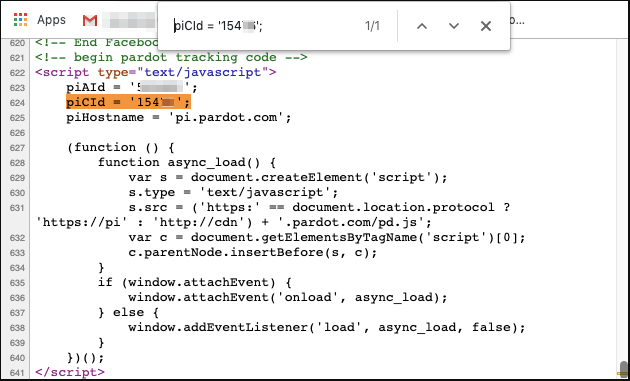This screenshot has width=630, height=381.
Task: Click the vertical scrollbar thumb at bottom right
Action: pos(624,369)
